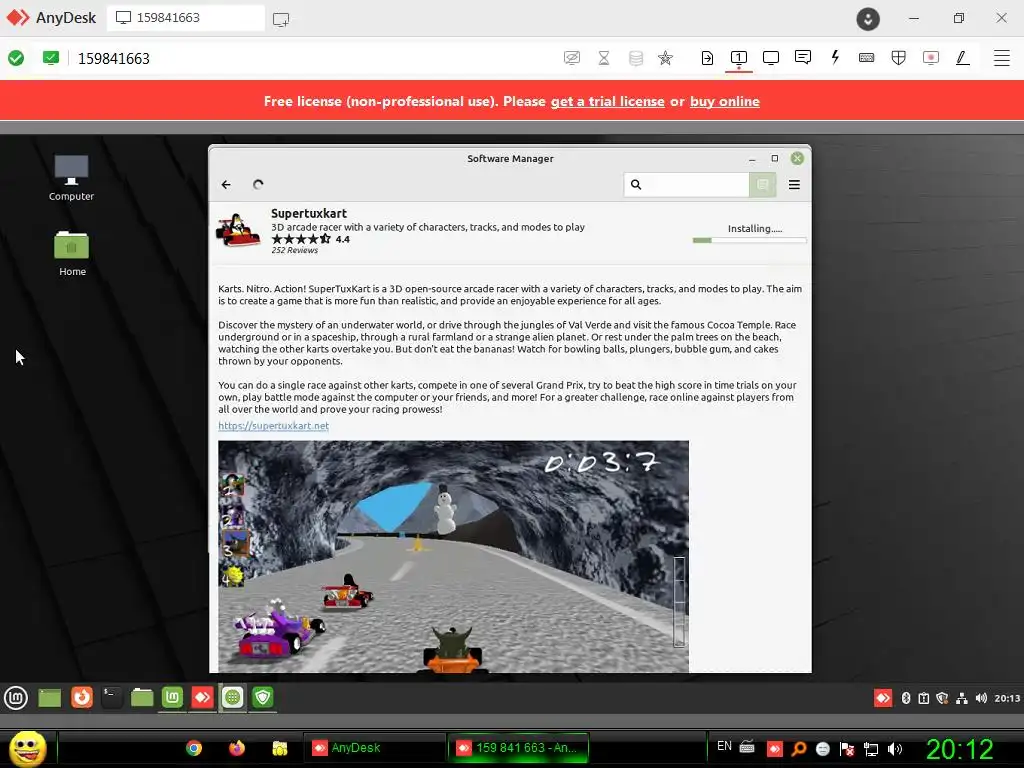Open host tray volume speaker icon
The image size is (1024, 768).
click(895, 748)
